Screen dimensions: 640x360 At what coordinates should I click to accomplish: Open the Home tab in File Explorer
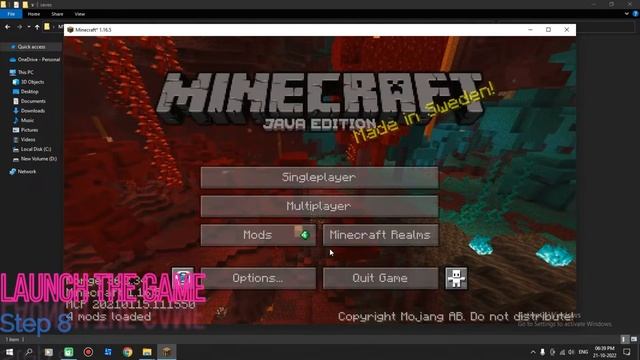(33, 14)
